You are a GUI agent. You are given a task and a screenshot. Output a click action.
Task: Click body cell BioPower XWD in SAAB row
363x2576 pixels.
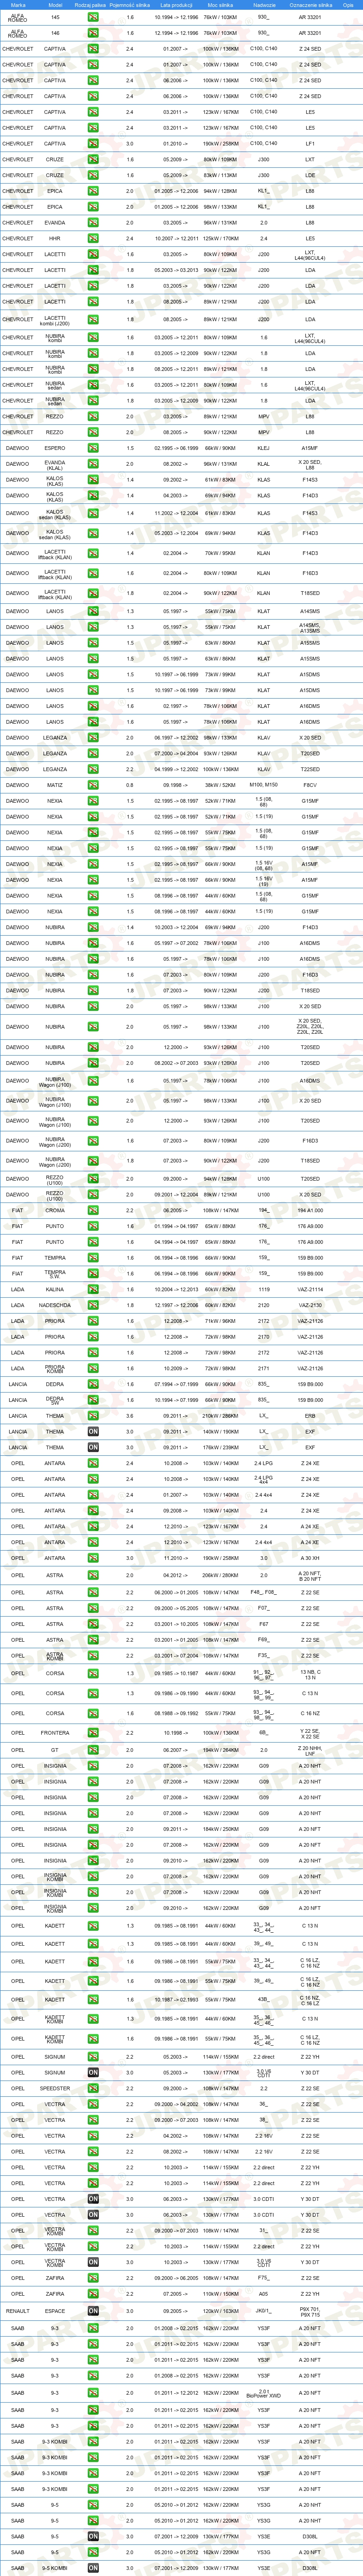264,2395
